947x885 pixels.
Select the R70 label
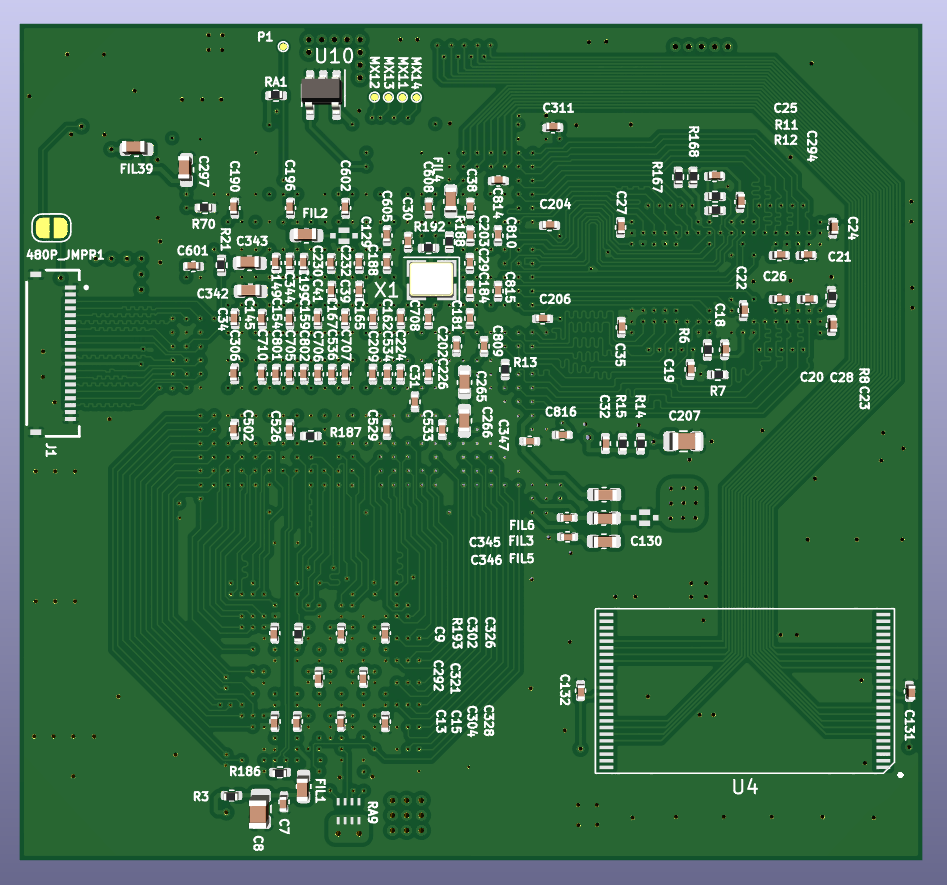pos(204,224)
